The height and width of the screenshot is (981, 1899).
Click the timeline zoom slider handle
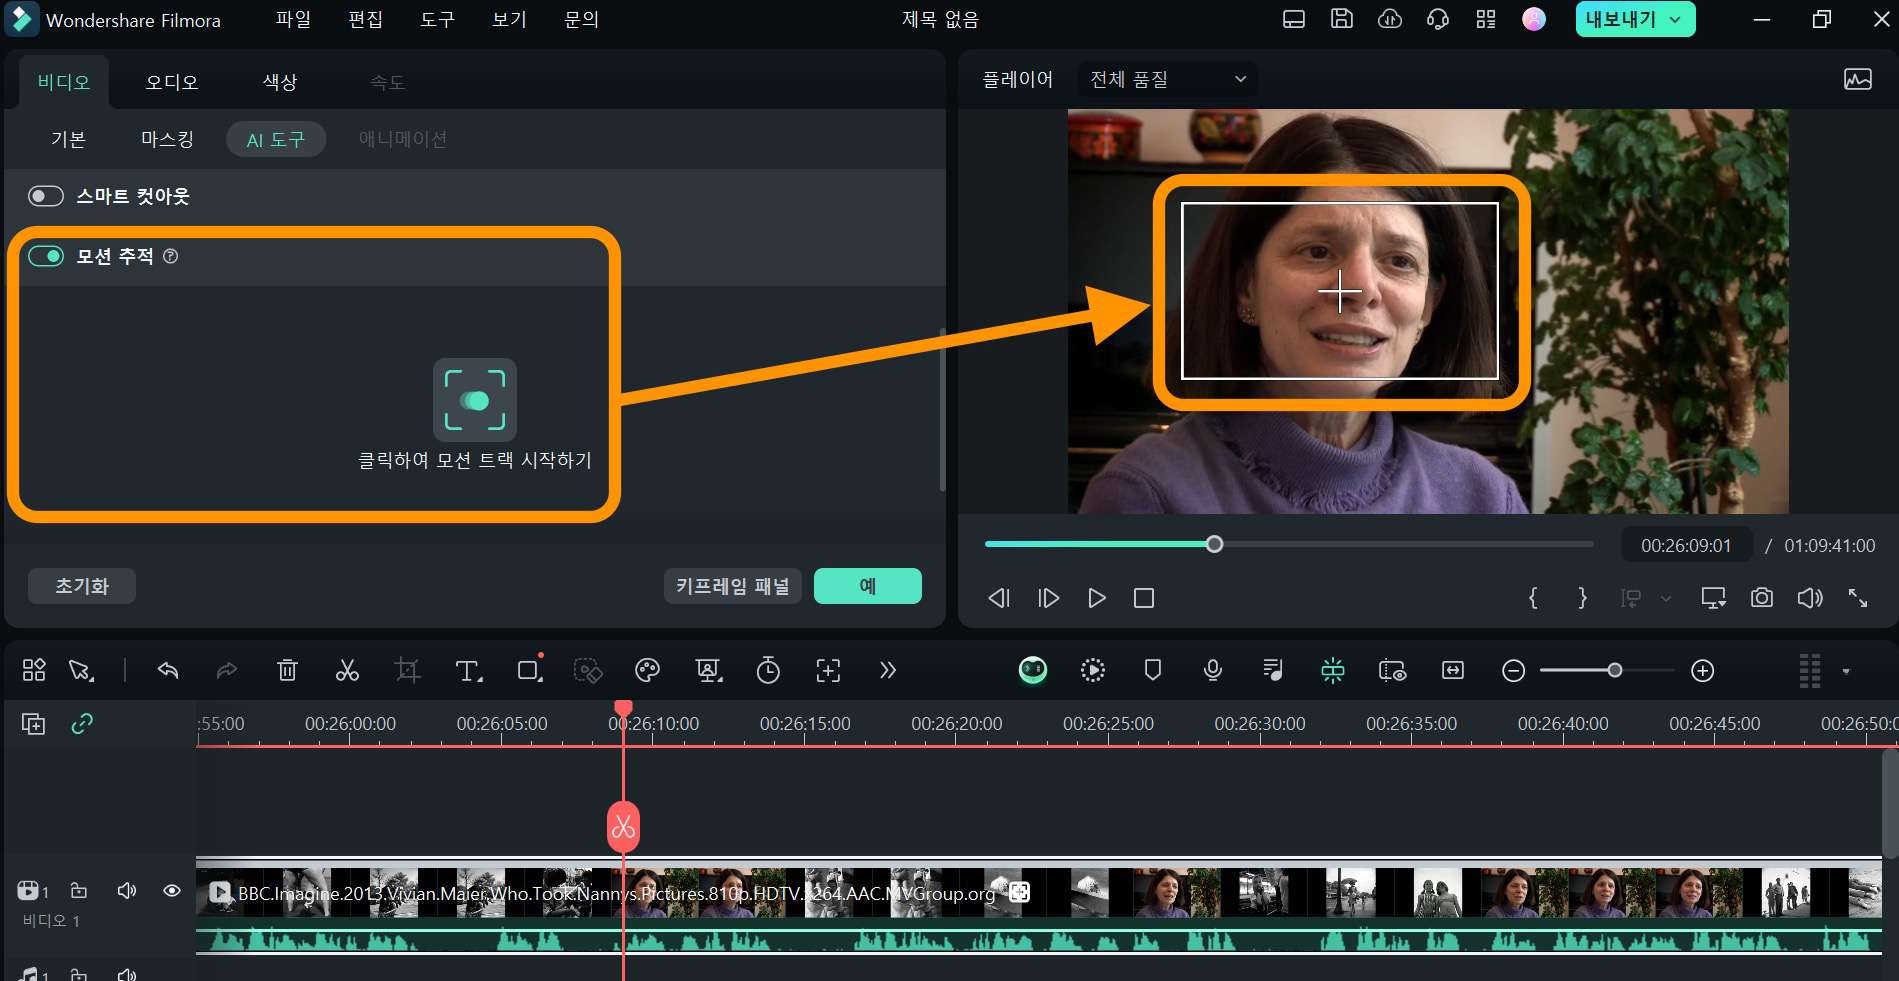[x=1615, y=670]
